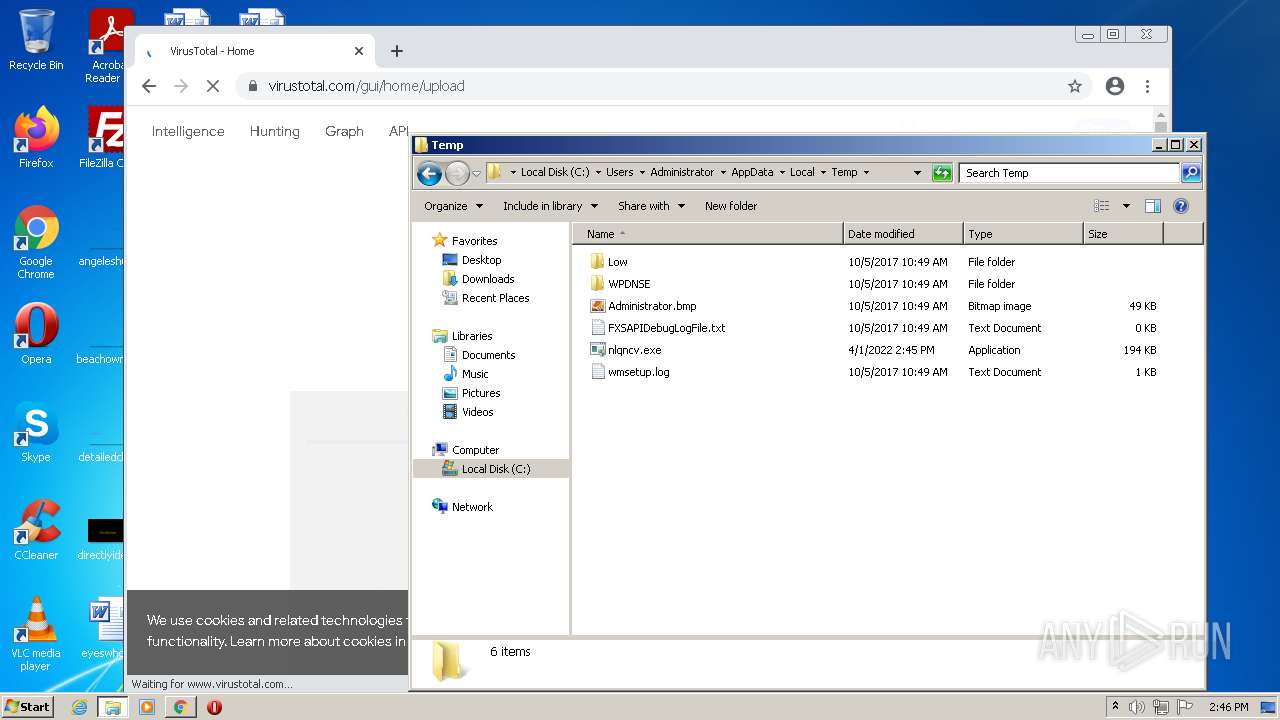Select the WPDNSE folder

(628, 284)
